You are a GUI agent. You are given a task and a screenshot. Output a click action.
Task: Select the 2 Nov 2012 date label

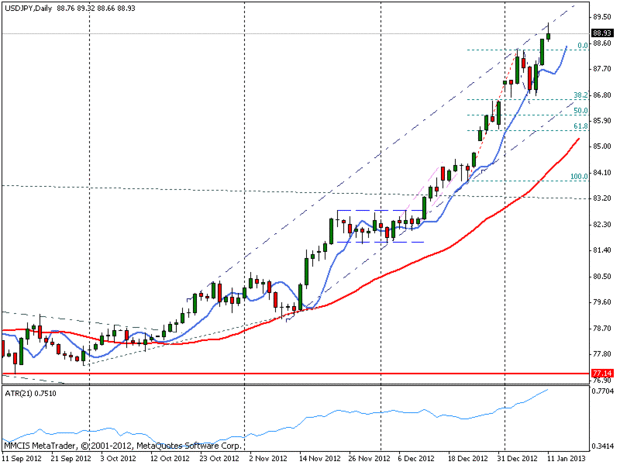tap(268, 458)
